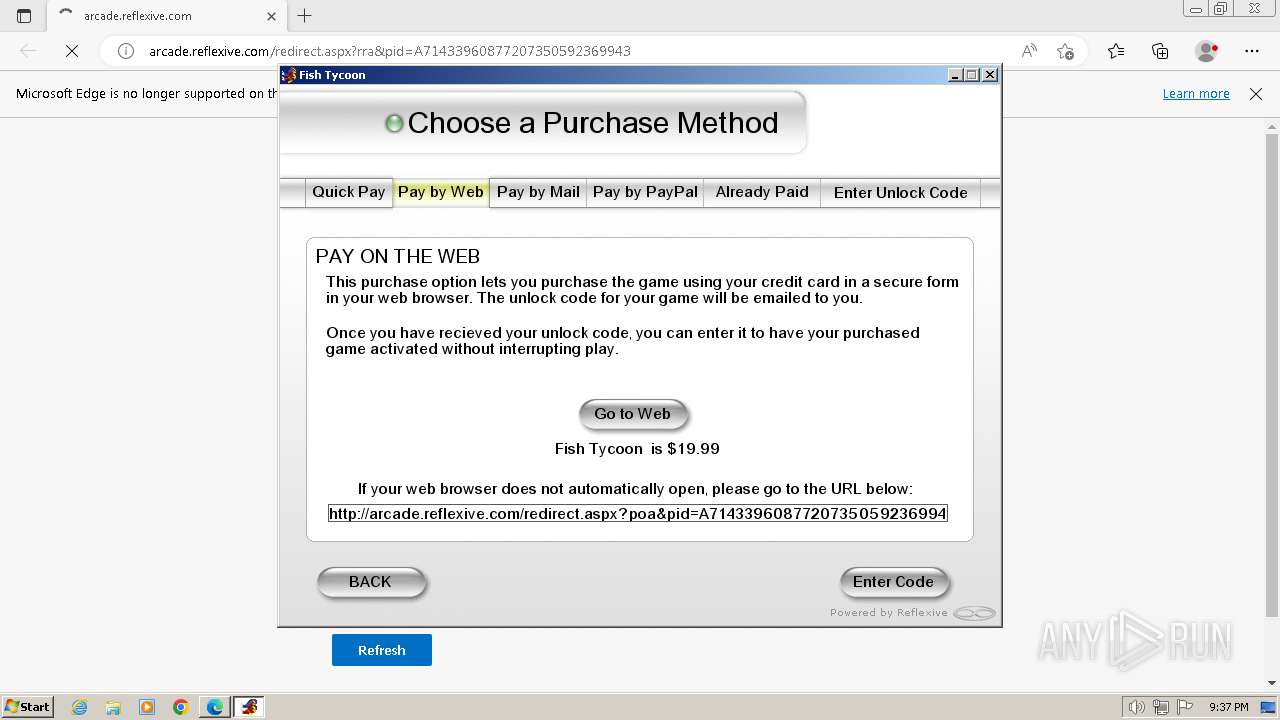Image resolution: width=1280 pixels, height=720 pixels.
Task: View site information icon
Action: (126, 51)
